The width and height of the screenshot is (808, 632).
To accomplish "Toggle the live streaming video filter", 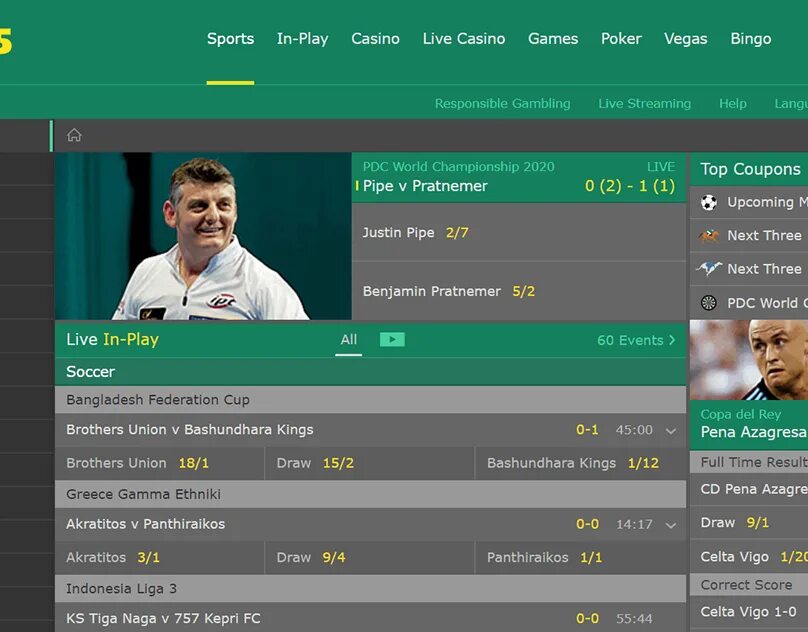I will tap(392, 340).
